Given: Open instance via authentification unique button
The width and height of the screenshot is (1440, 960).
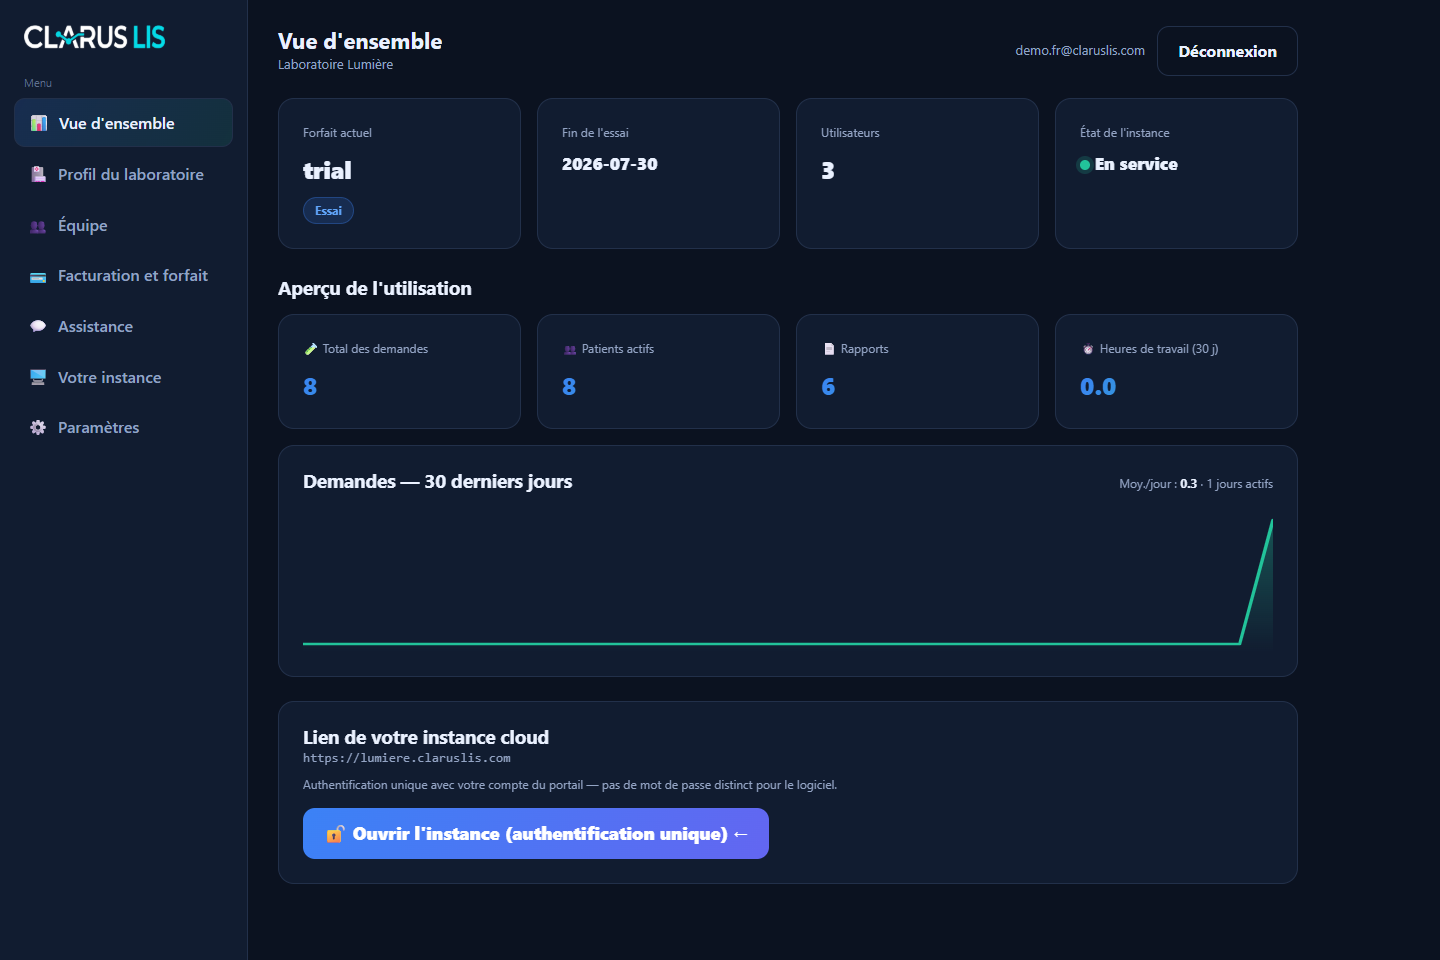Looking at the screenshot, I should click(536, 834).
